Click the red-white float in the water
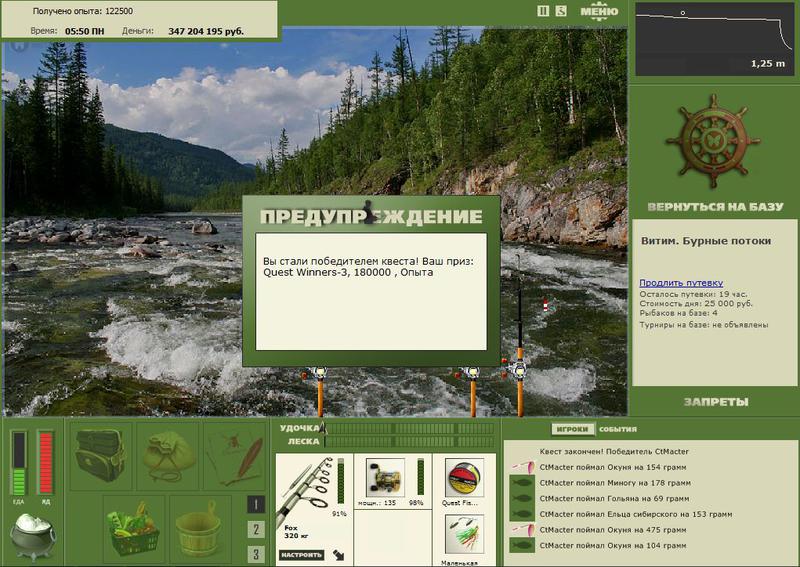The height and width of the screenshot is (567, 800). (x=545, y=305)
